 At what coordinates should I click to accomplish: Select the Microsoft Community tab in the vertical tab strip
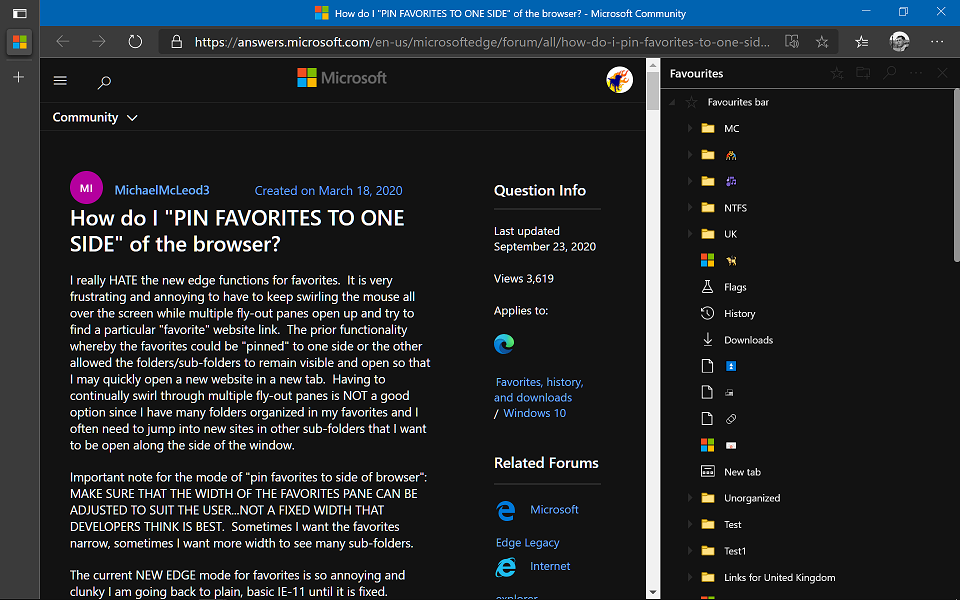click(19, 42)
